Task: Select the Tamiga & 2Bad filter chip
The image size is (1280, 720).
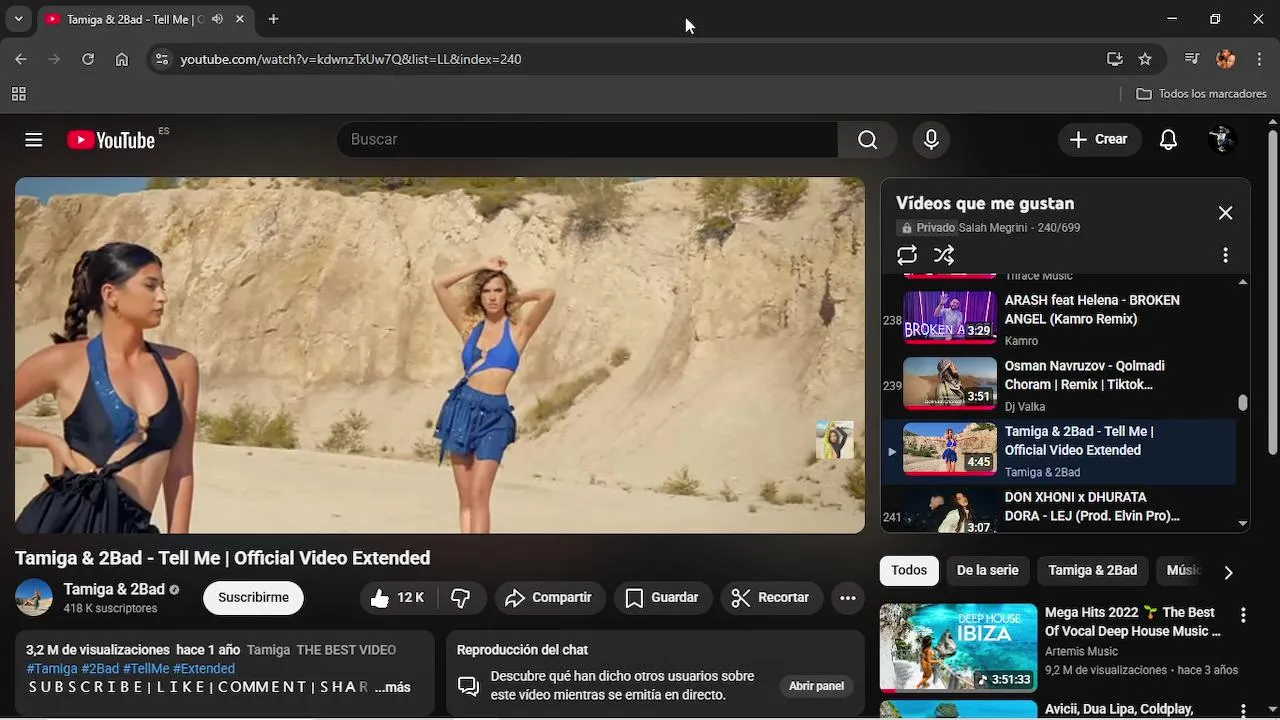Action: (1092, 570)
